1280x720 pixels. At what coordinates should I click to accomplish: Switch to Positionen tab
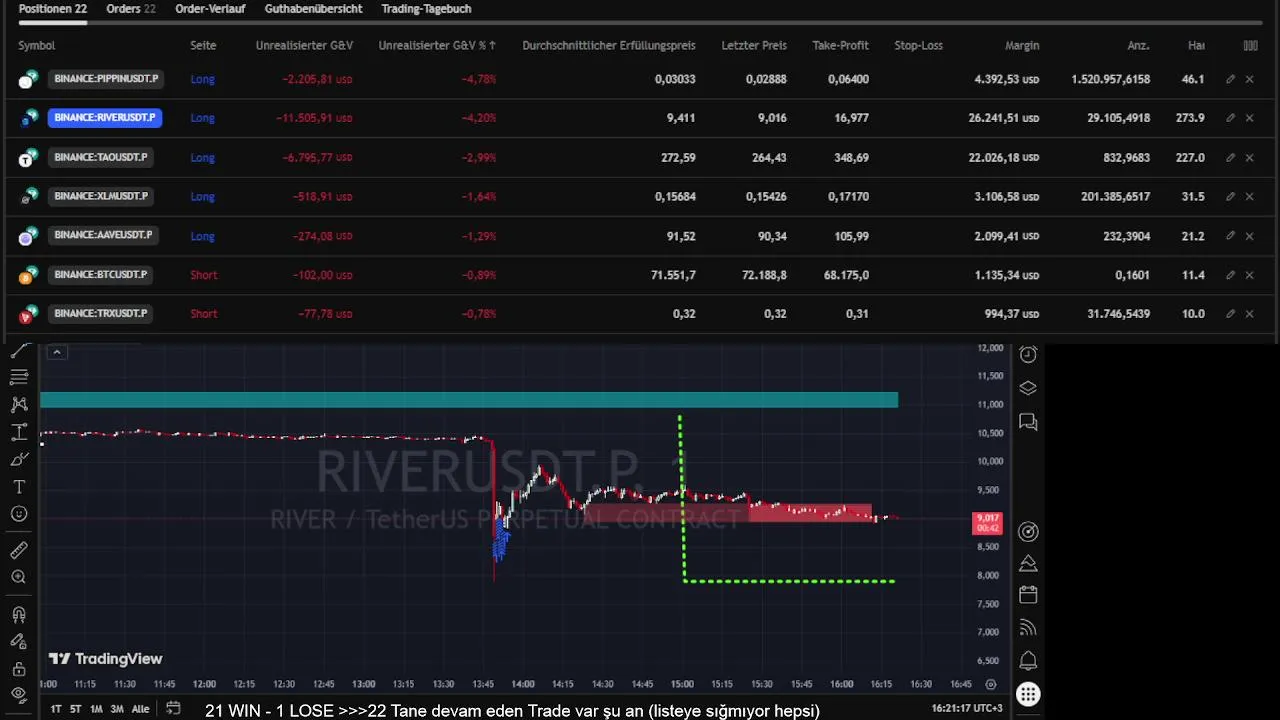(53, 9)
